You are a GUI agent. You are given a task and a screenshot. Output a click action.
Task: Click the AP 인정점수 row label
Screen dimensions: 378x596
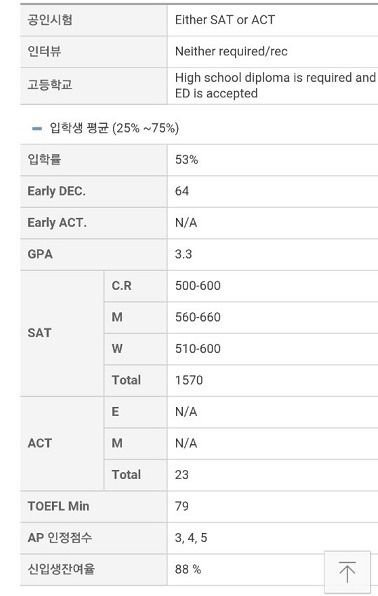point(60,537)
